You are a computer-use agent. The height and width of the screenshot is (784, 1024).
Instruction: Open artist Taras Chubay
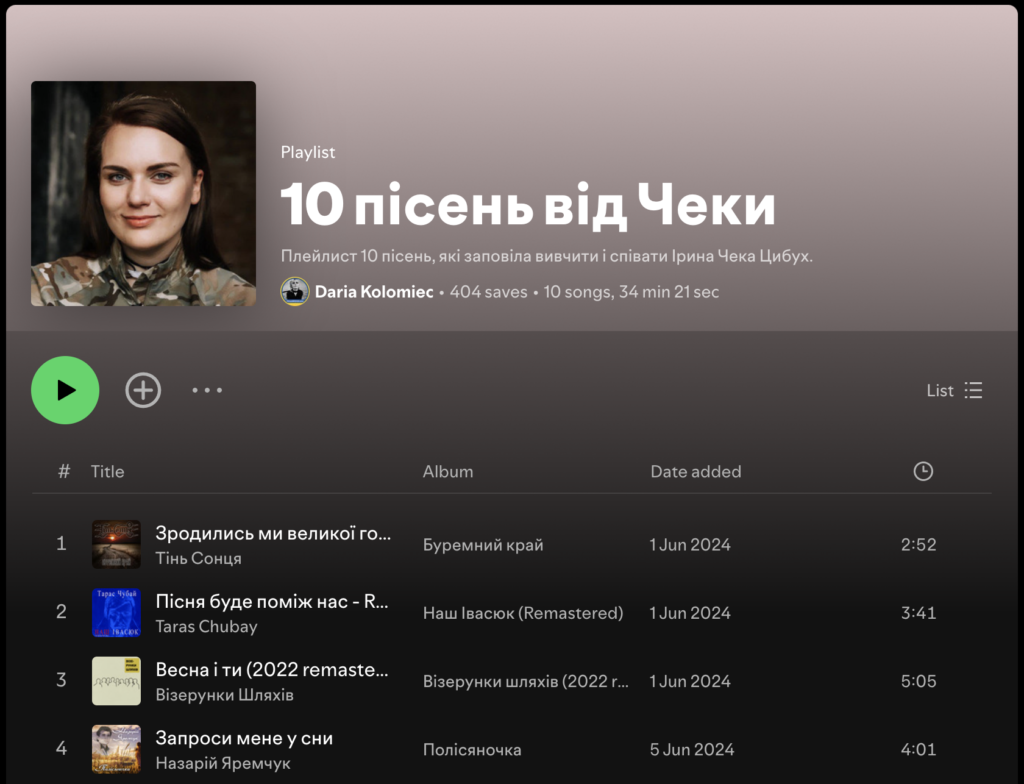206,626
